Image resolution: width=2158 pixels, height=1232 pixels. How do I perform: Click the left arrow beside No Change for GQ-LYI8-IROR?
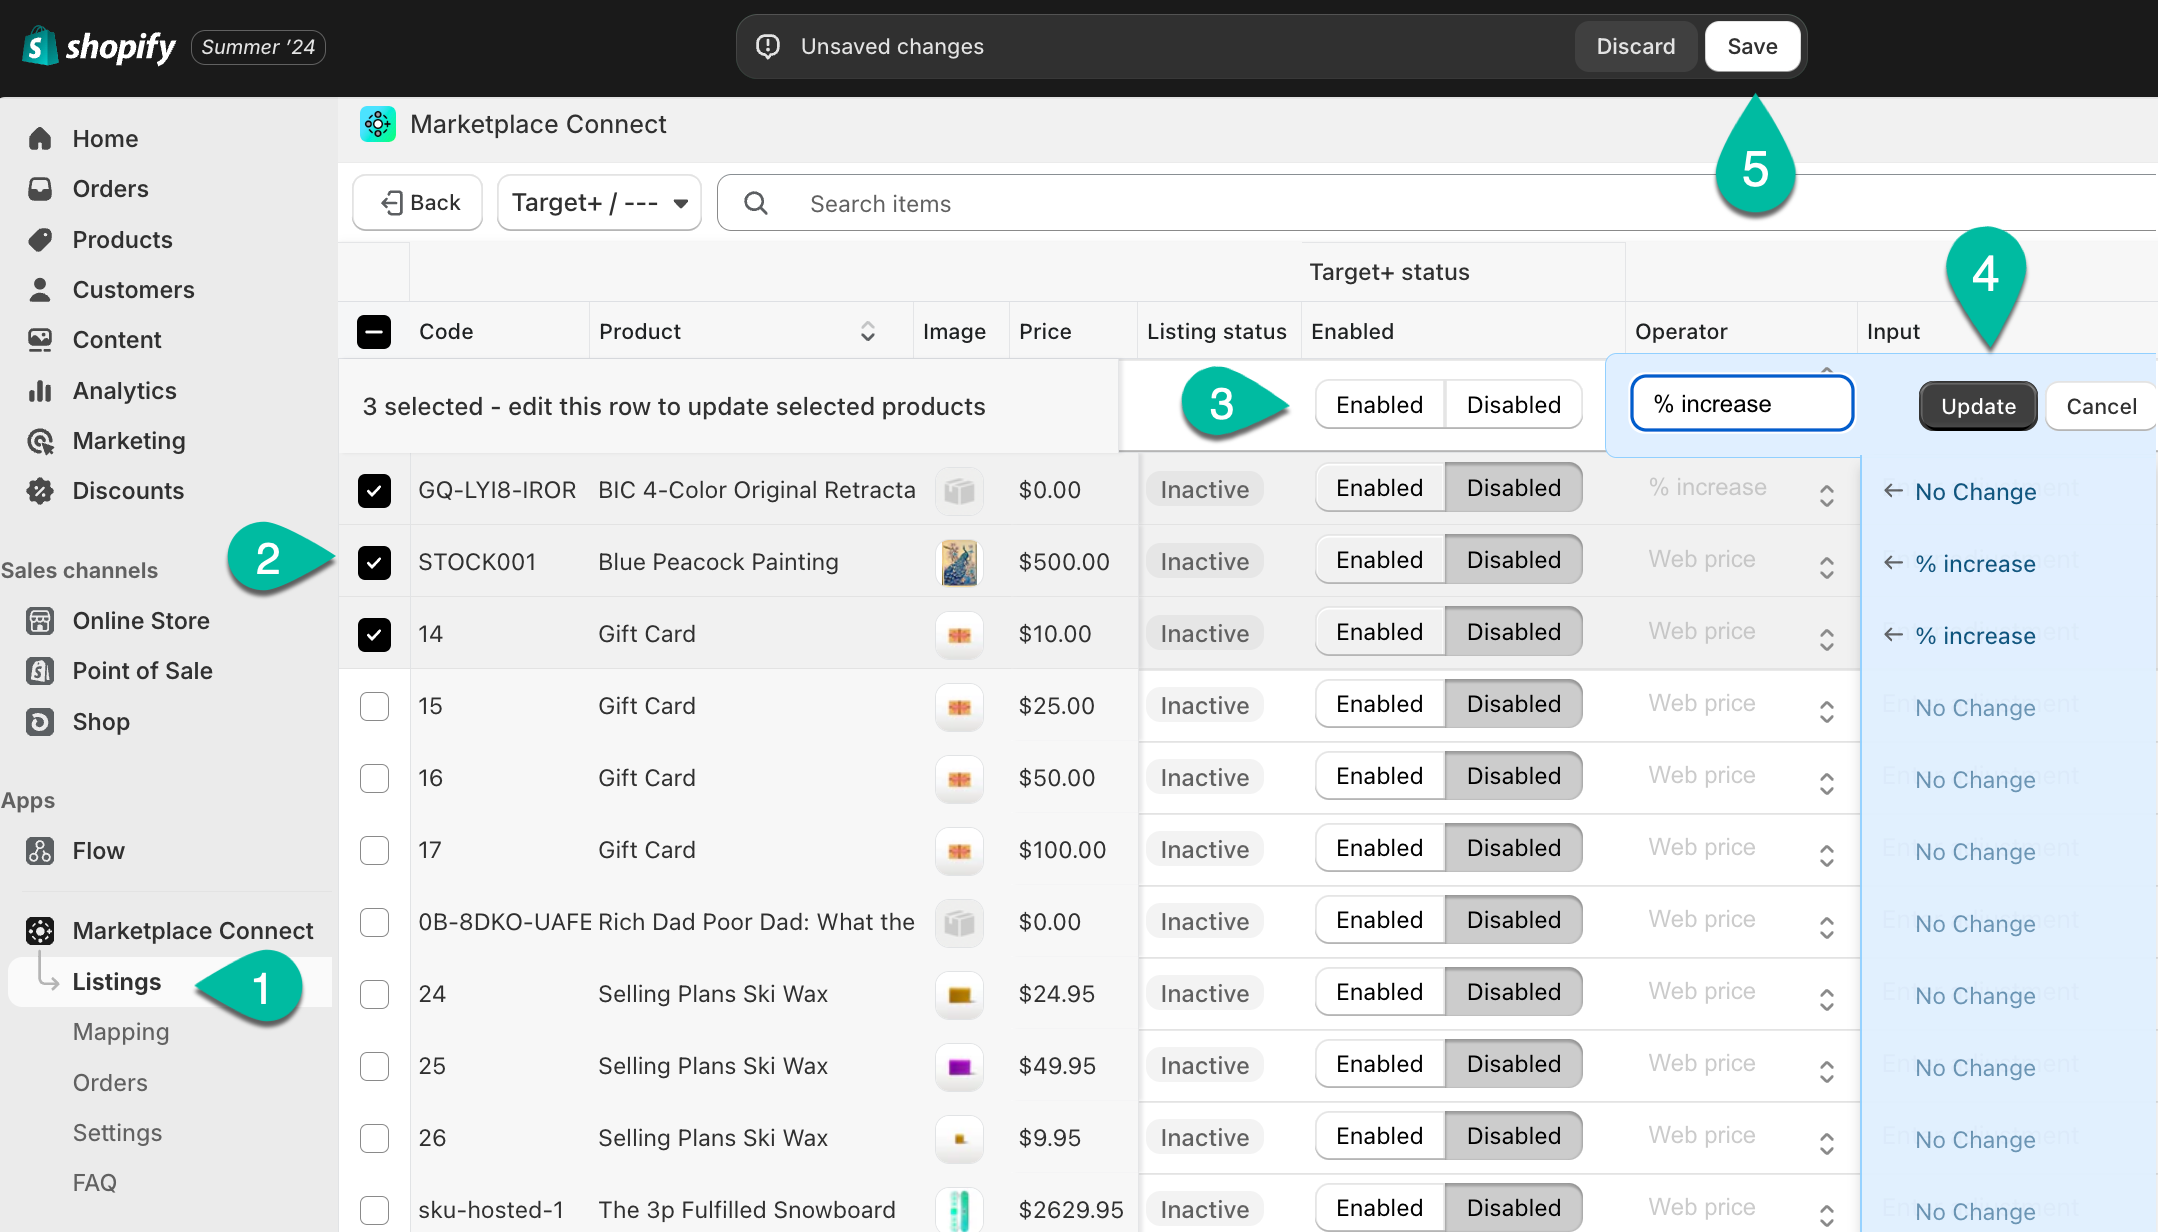click(1893, 491)
